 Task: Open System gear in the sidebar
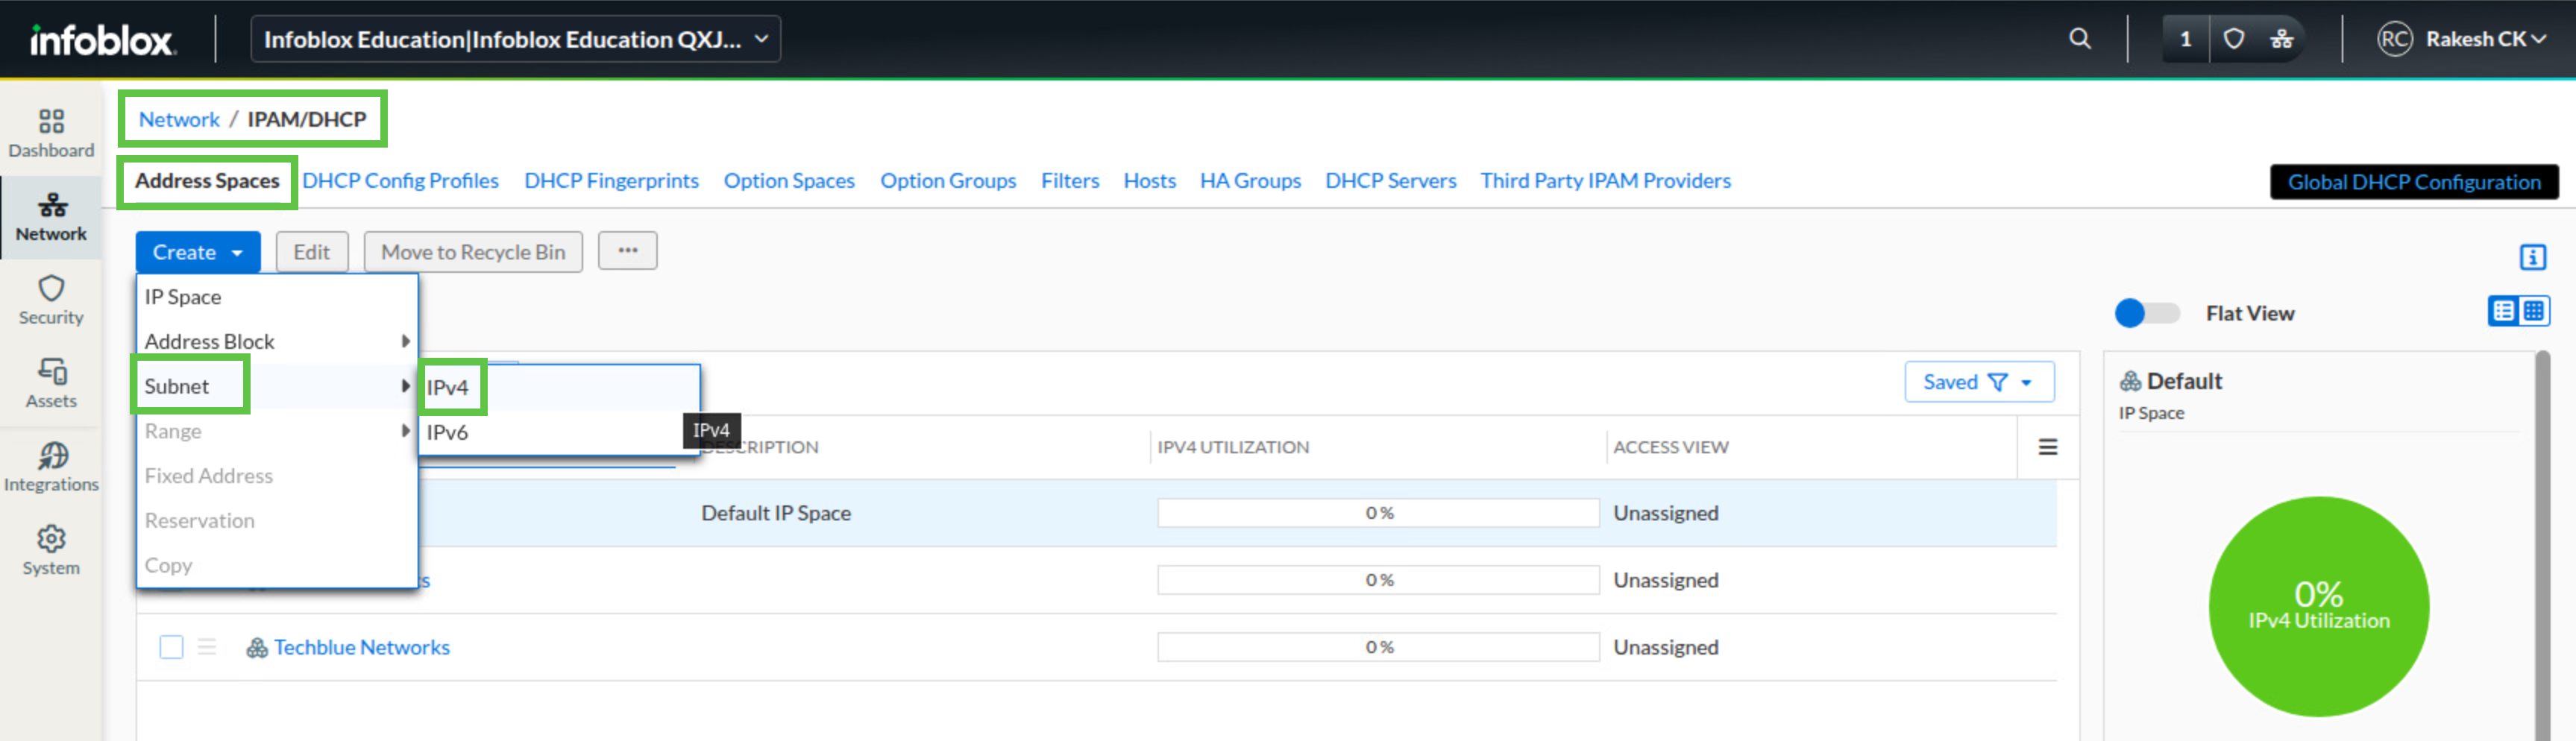coord(51,551)
